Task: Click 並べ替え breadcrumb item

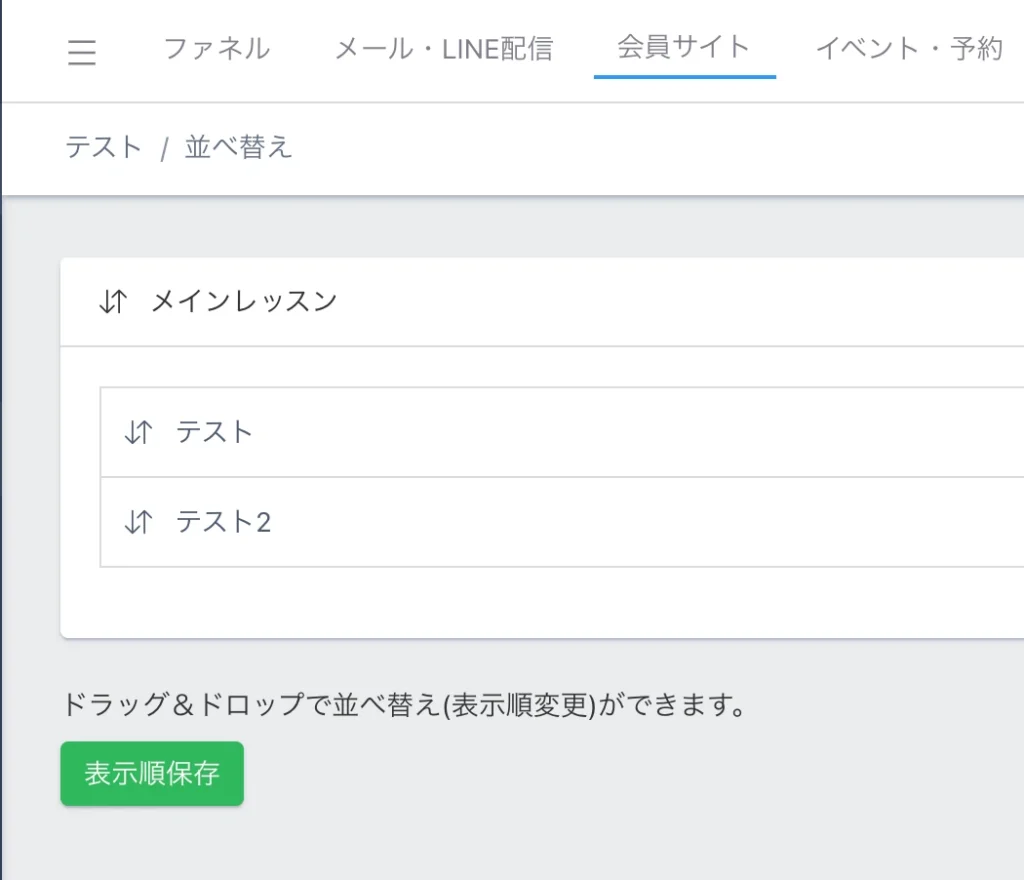Action: click(238, 147)
